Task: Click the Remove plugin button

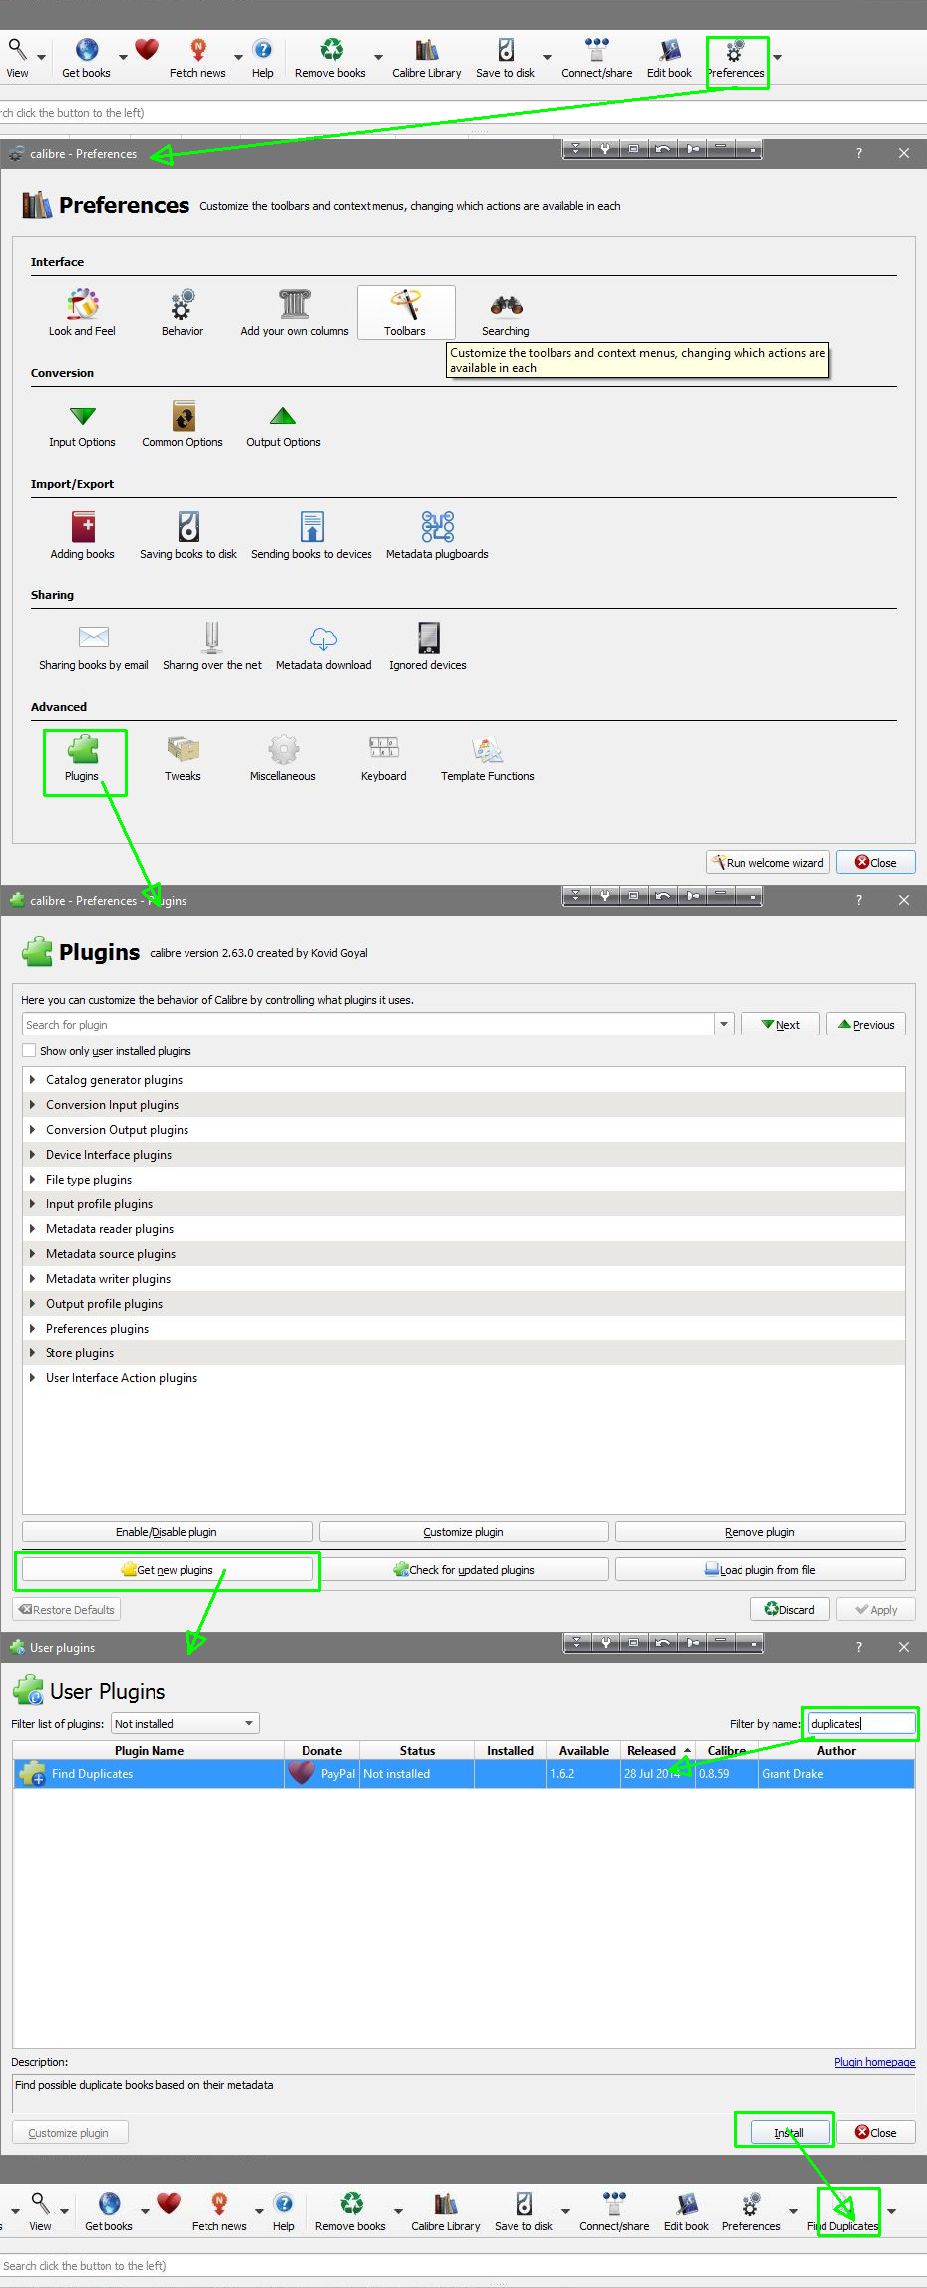Action: pos(760,1531)
